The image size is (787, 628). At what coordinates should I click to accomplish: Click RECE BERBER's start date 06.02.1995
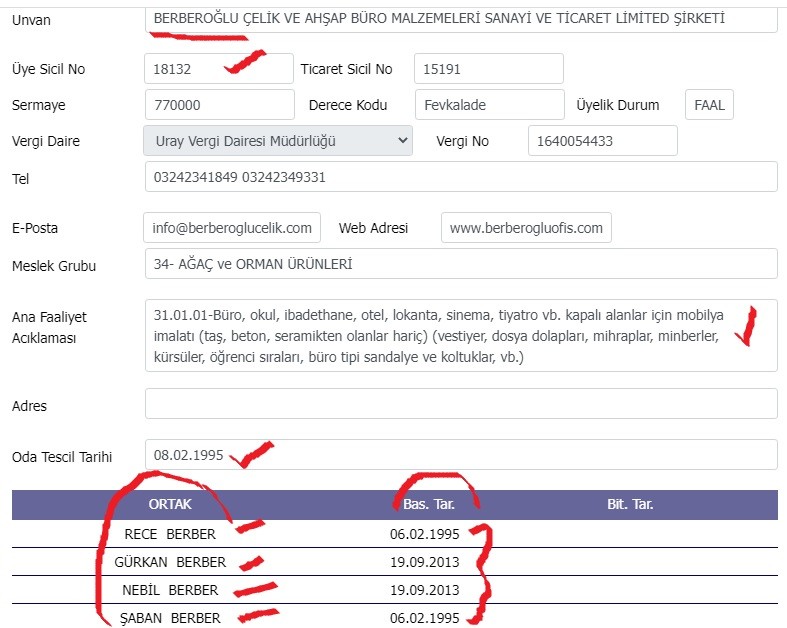click(425, 534)
